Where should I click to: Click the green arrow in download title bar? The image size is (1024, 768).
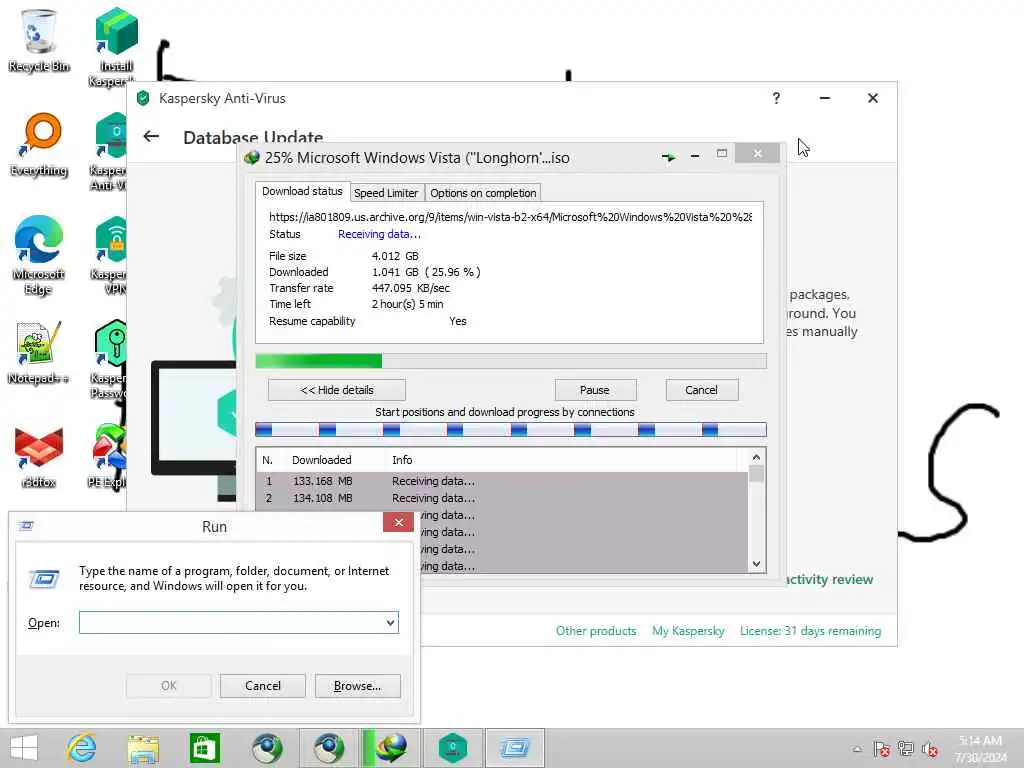coord(668,157)
